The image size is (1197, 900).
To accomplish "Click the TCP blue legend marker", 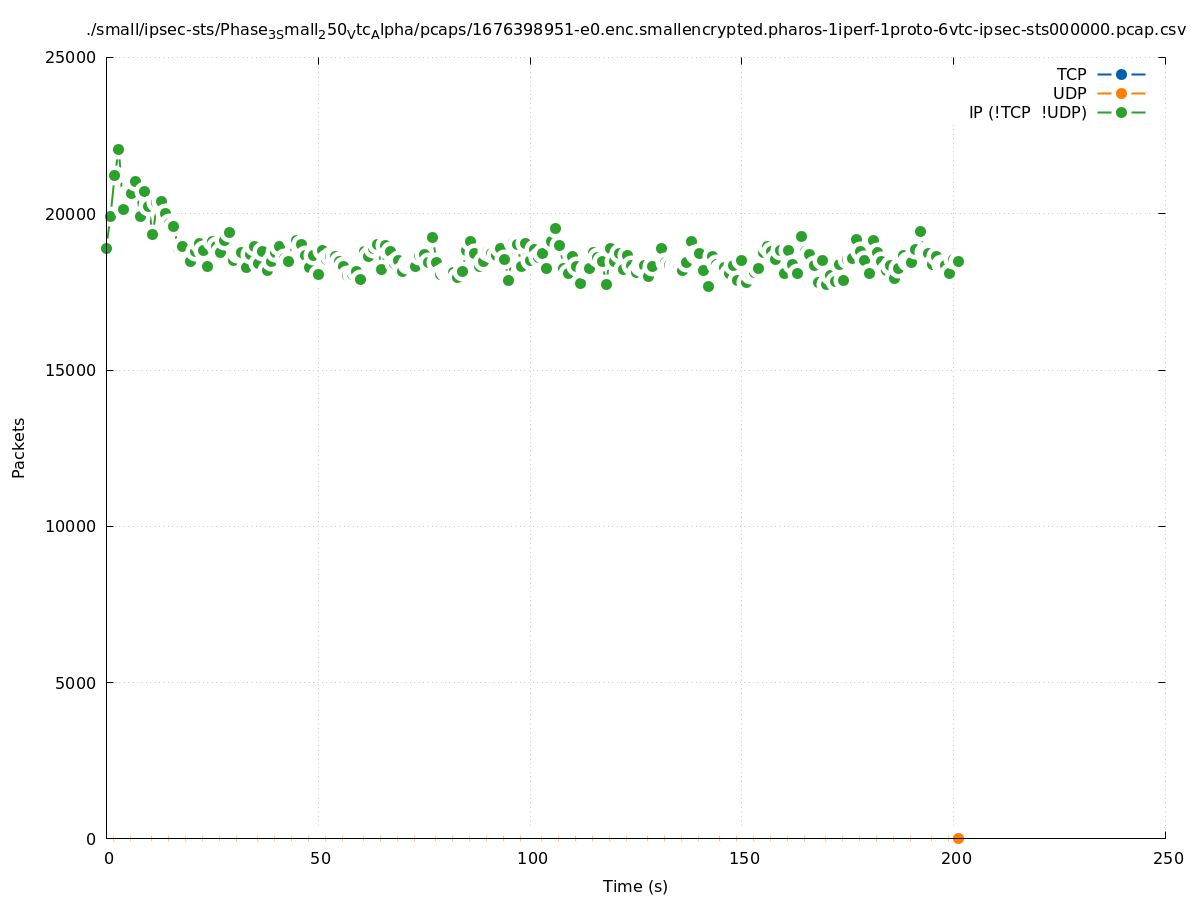I will (1121, 74).
